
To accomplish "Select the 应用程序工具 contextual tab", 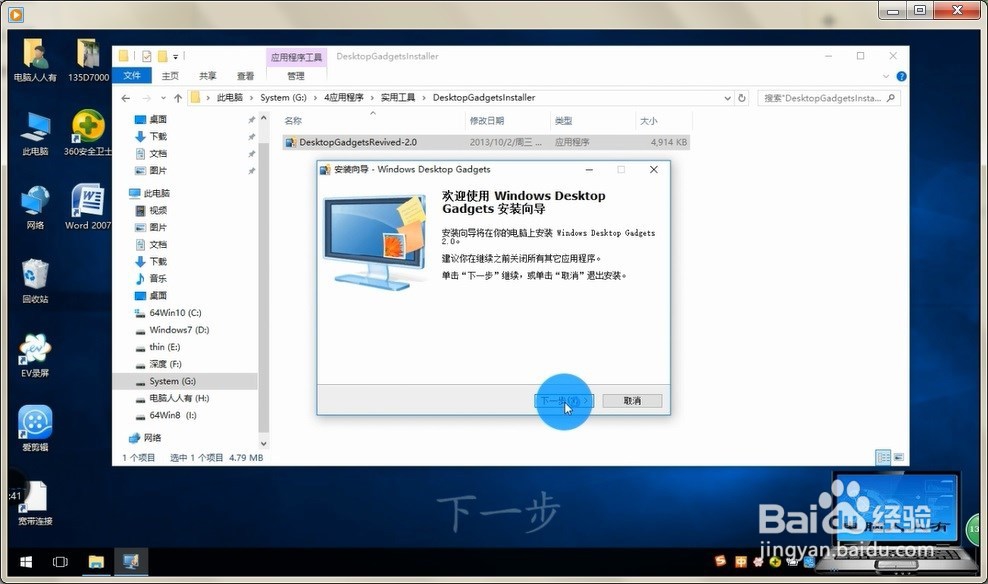I will (296, 57).
